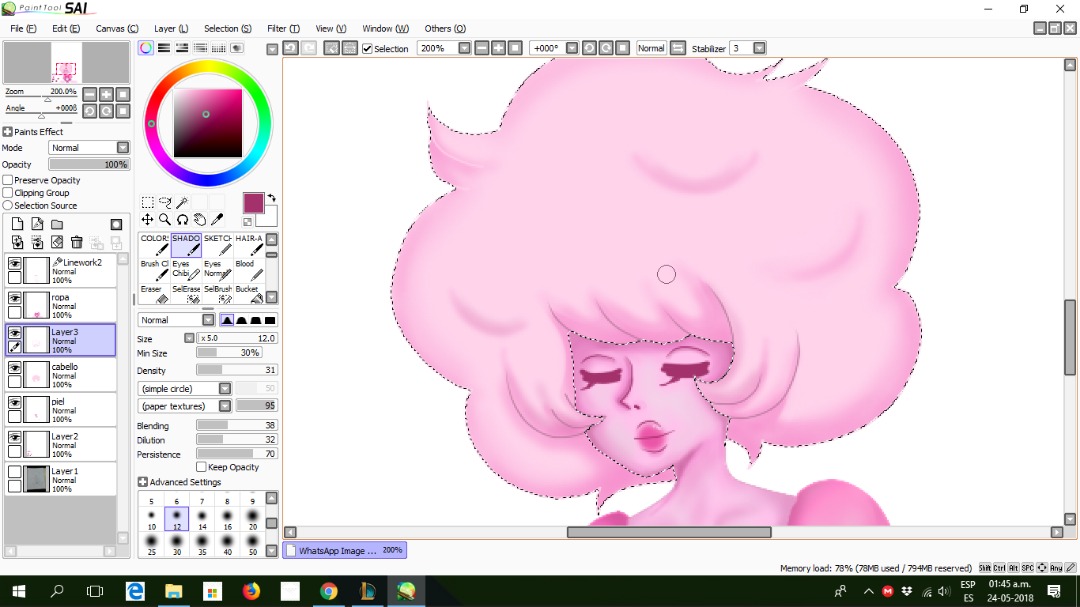Screen dimensions: 1080x607
Task: Open the brush mode Normal dropdown
Action: 208,320
